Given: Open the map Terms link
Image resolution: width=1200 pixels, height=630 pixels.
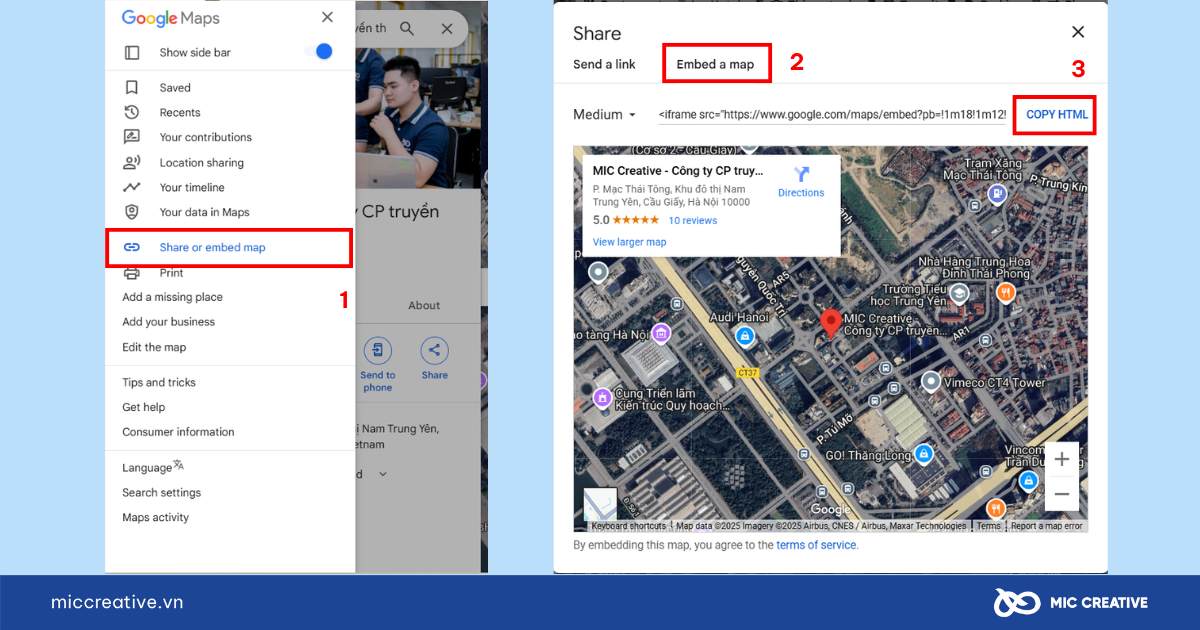Looking at the screenshot, I should pyautogui.click(x=988, y=526).
